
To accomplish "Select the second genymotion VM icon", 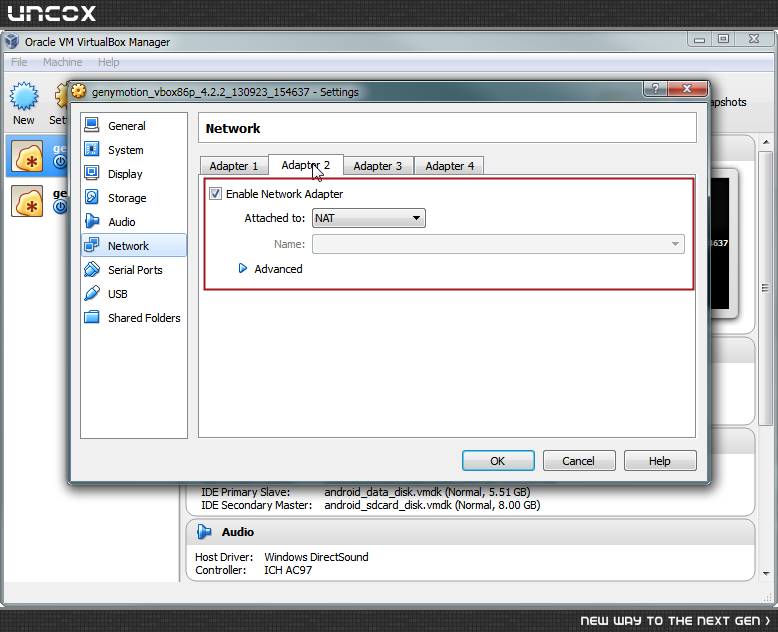I will pos(27,201).
